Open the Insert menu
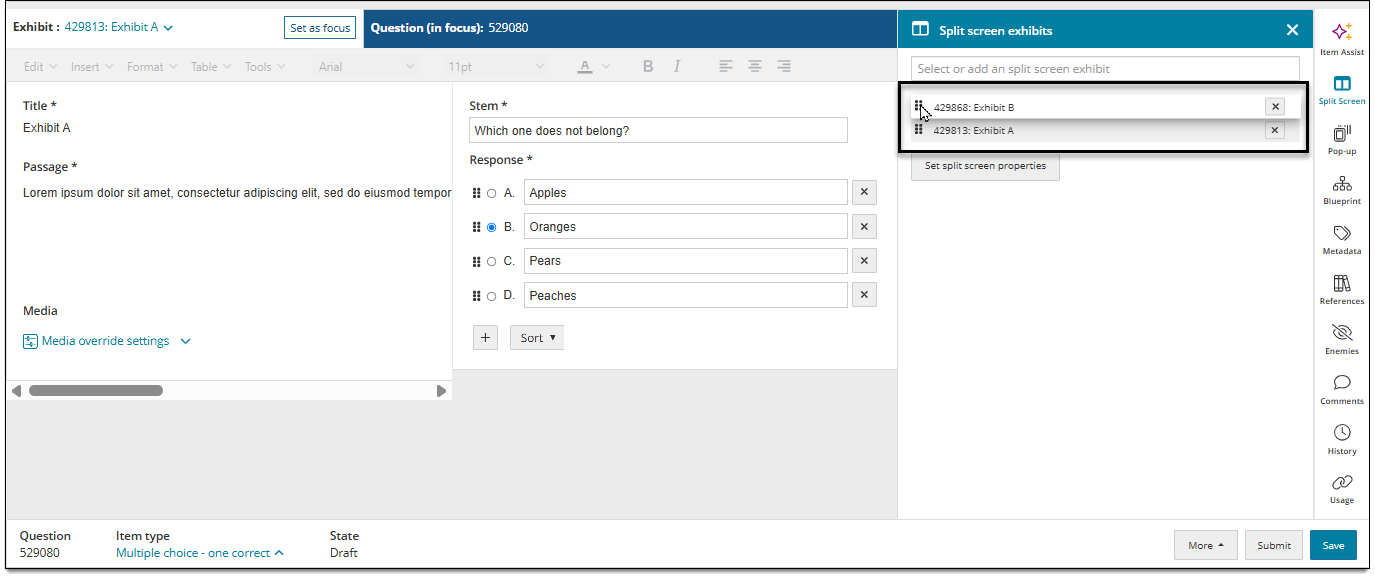 [x=91, y=67]
